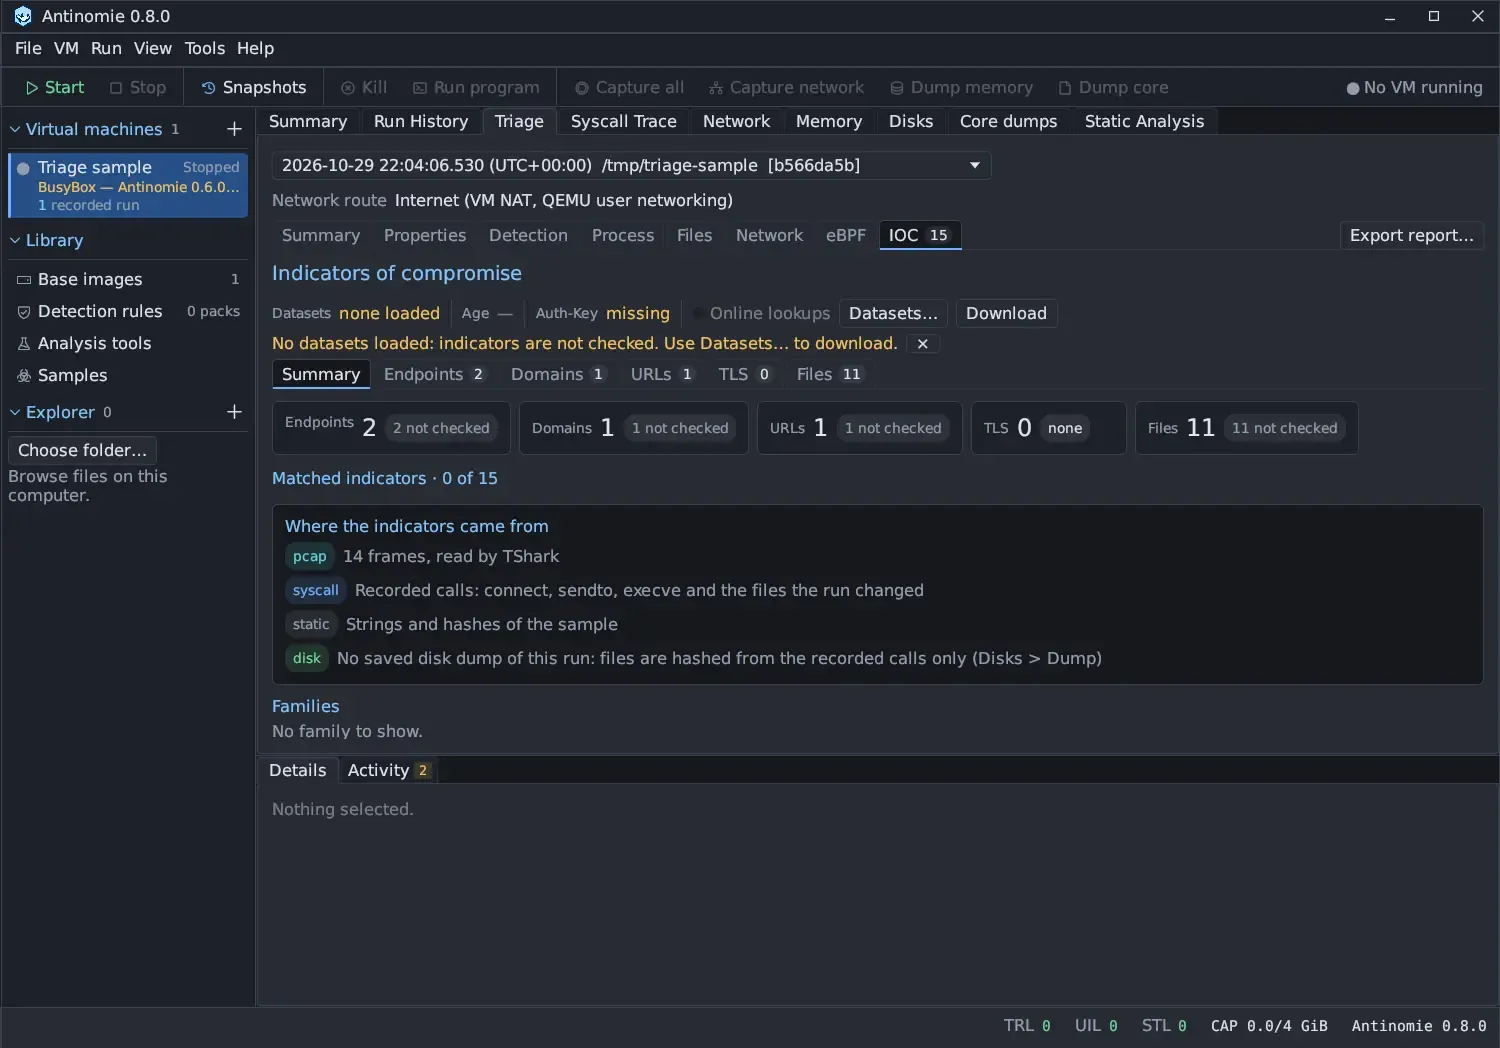Collapse the Virtual machines section
The width and height of the screenshot is (1500, 1048).
coord(15,129)
